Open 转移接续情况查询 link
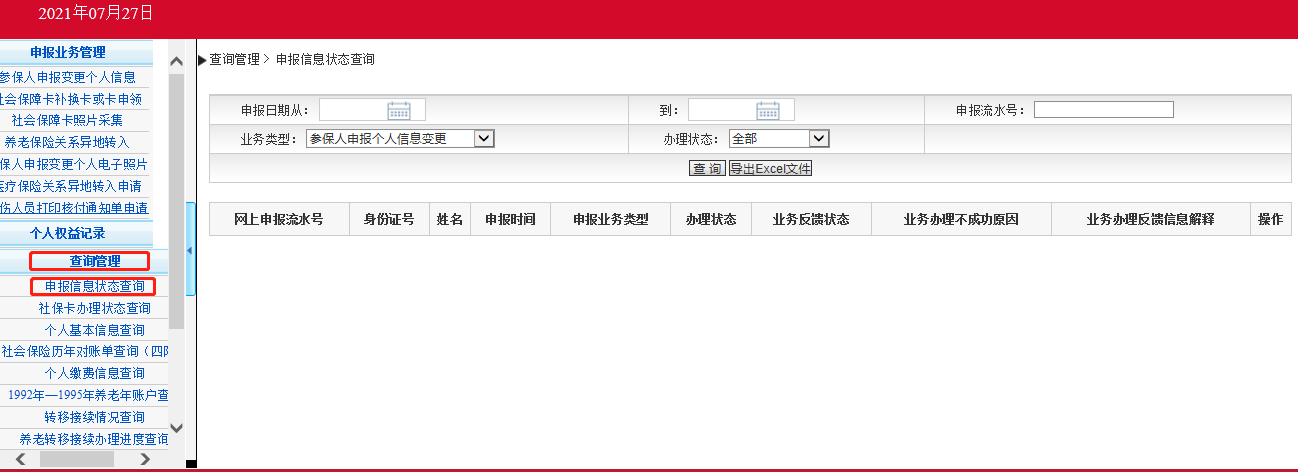 tap(95, 417)
